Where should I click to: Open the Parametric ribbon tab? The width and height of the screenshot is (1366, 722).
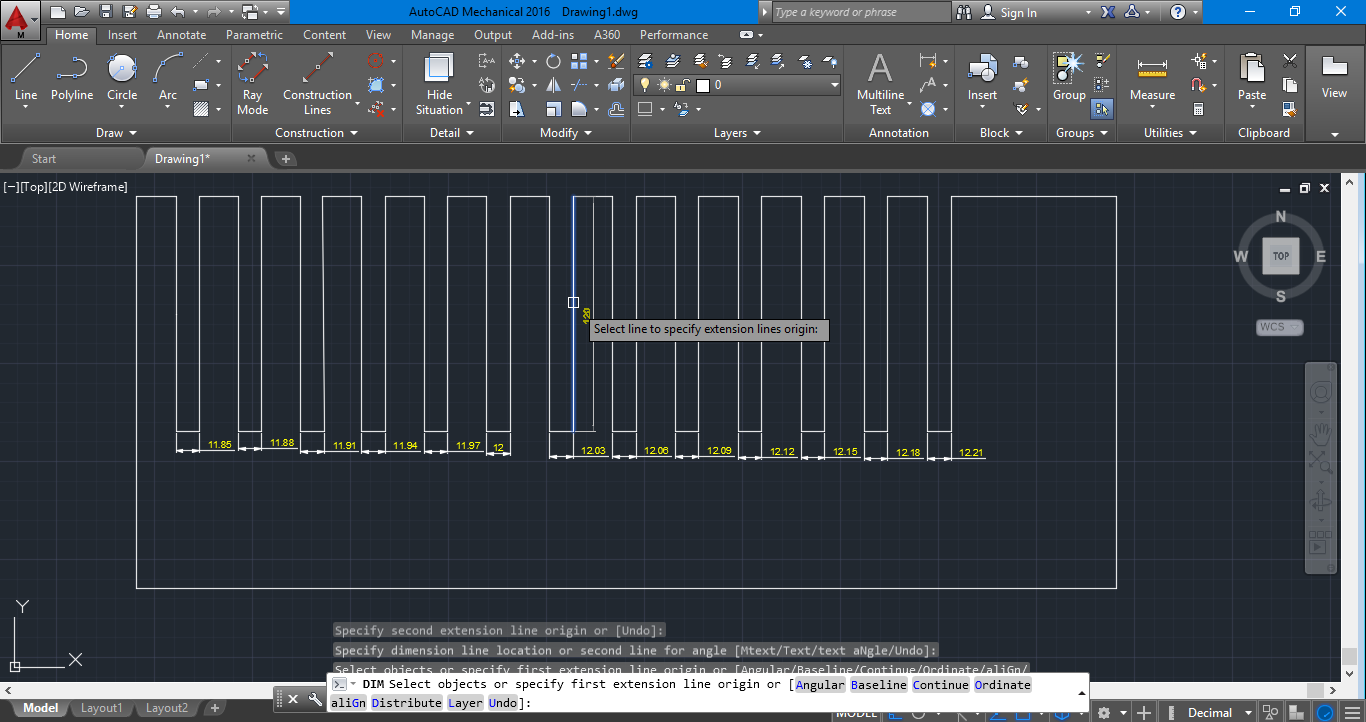point(254,35)
